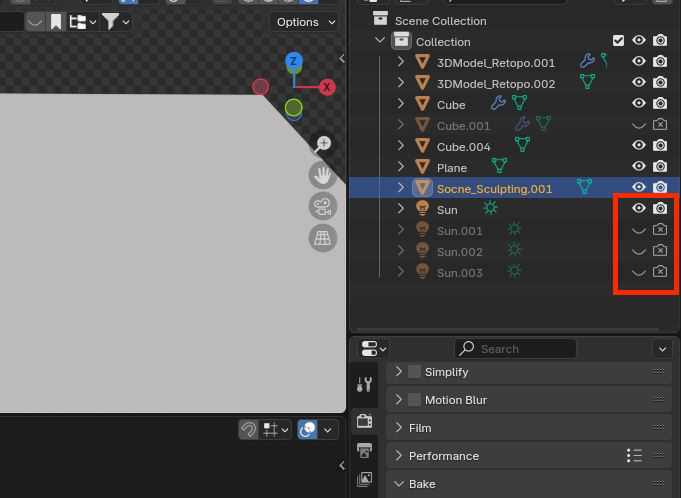Click the blue Z axis gizmo

(294, 61)
